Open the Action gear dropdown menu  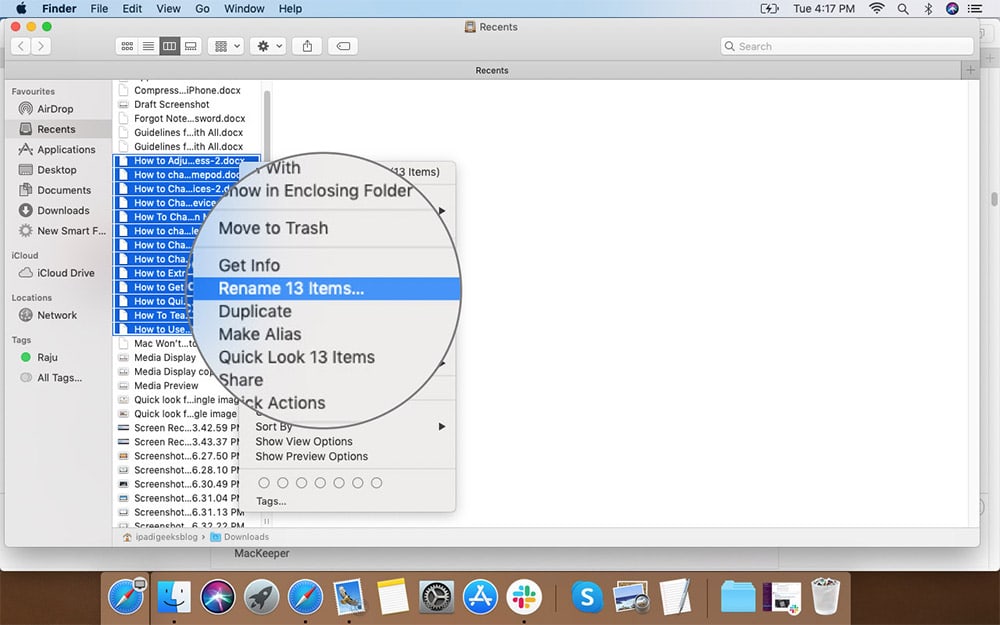point(263,45)
